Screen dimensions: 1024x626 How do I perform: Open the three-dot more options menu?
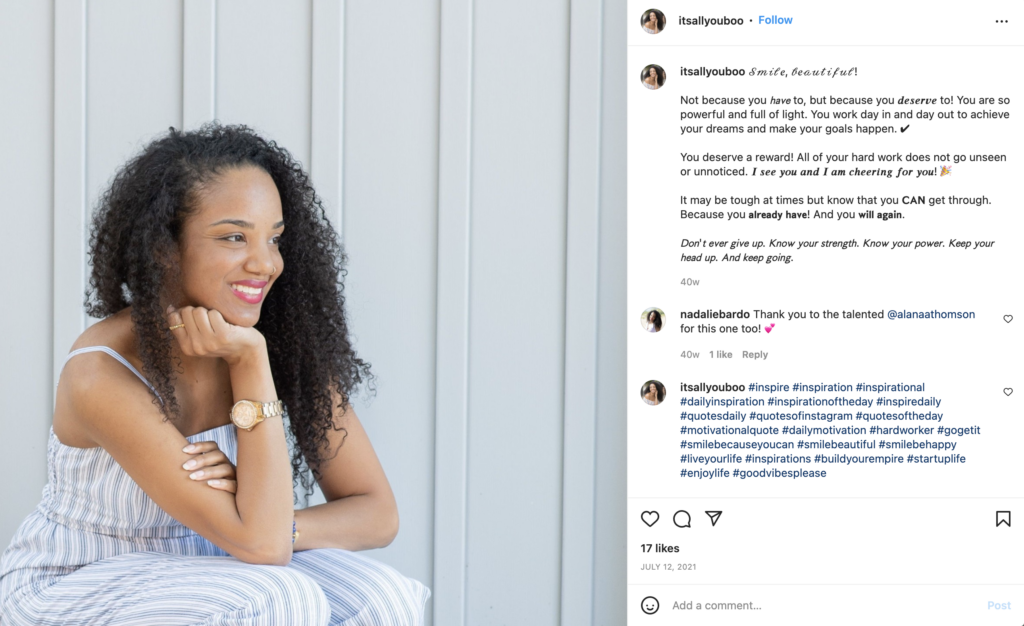tap(1002, 22)
